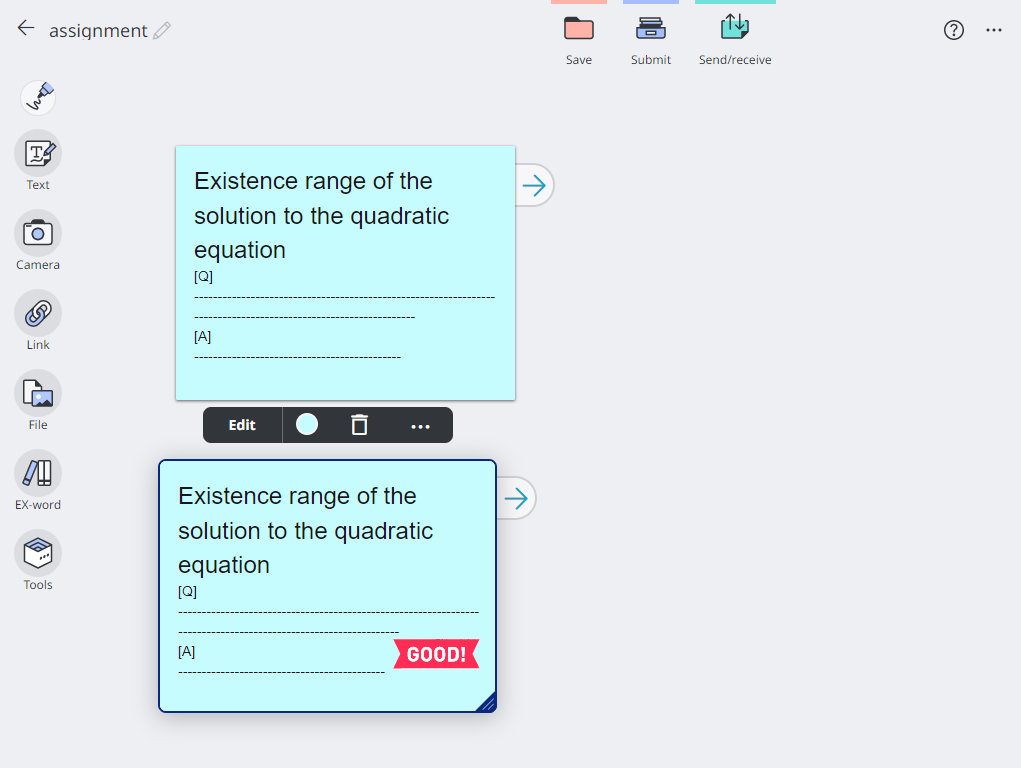Select the pen drawing tool

[38, 98]
